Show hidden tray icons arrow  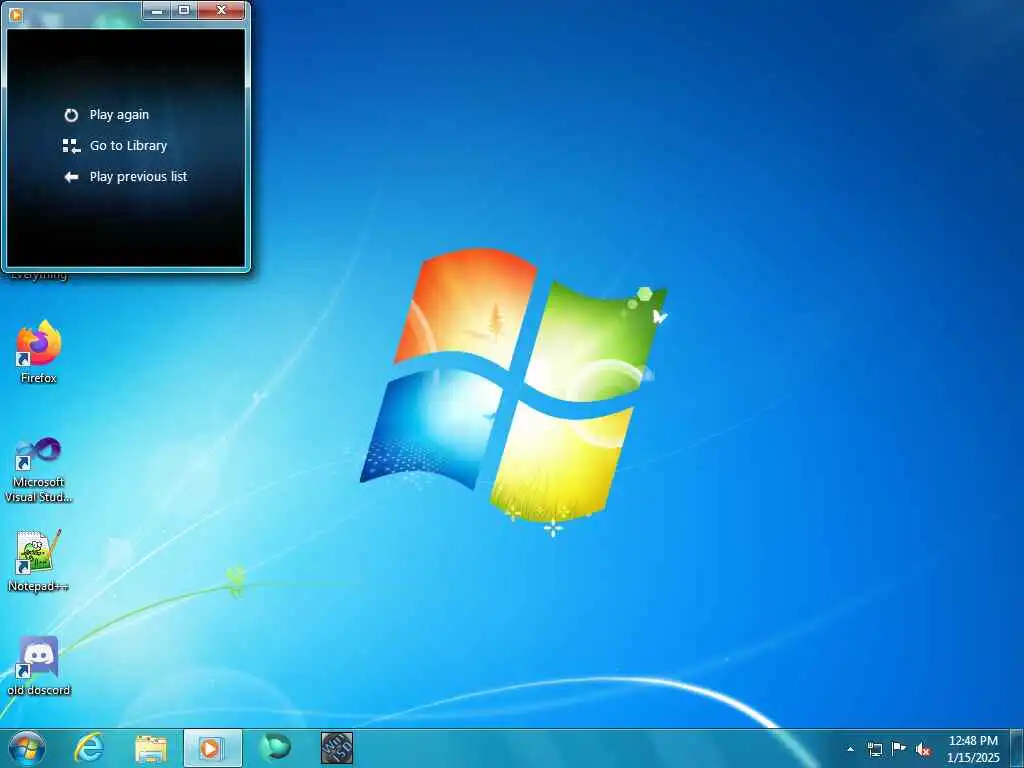pyautogui.click(x=850, y=749)
